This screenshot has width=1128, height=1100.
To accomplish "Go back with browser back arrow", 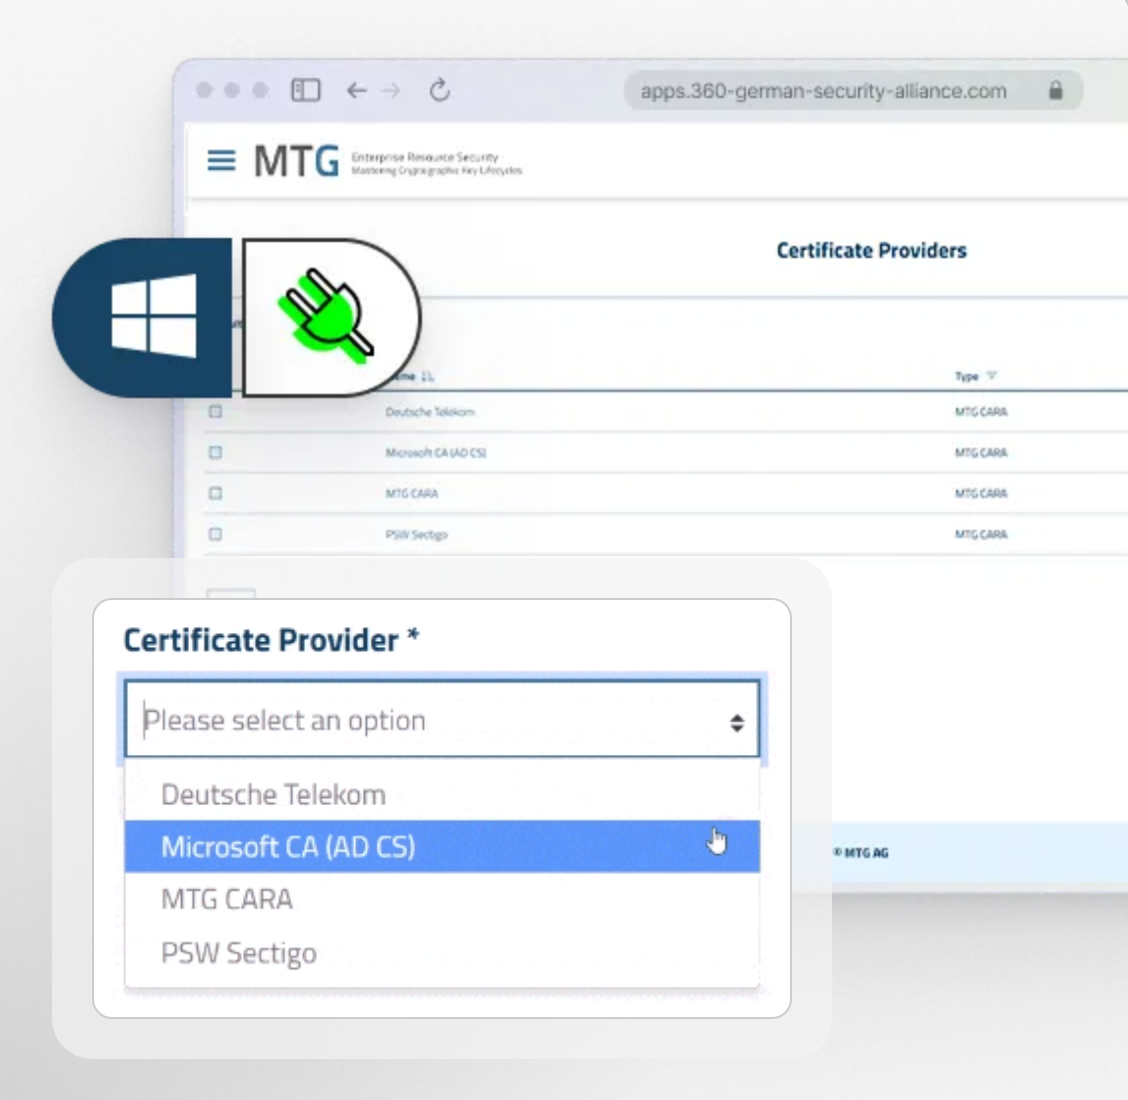I will 356,91.
